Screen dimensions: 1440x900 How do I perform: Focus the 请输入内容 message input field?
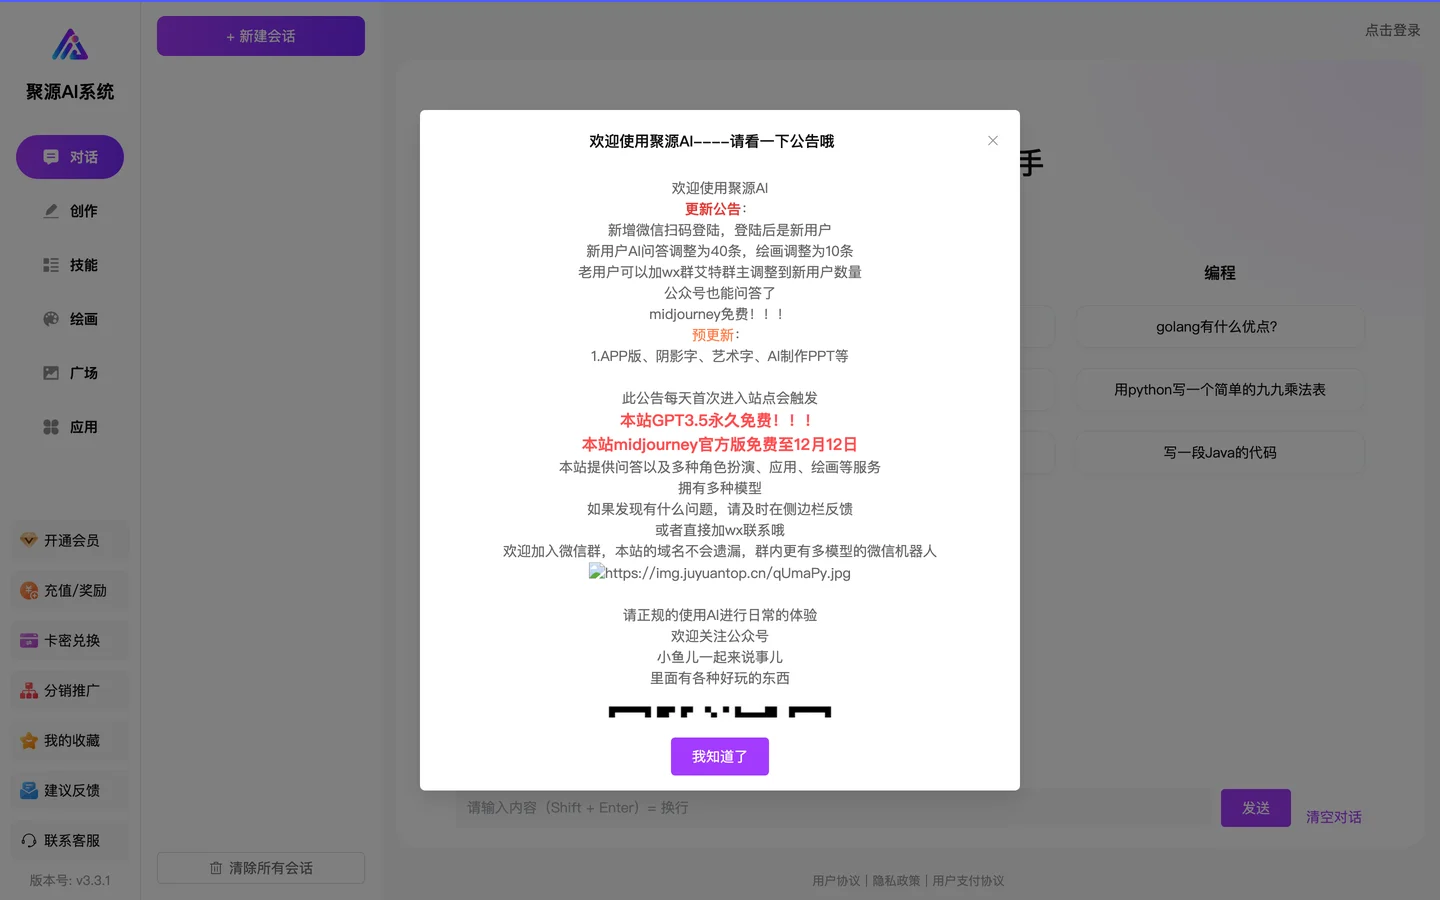pyautogui.click(x=834, y=808)
